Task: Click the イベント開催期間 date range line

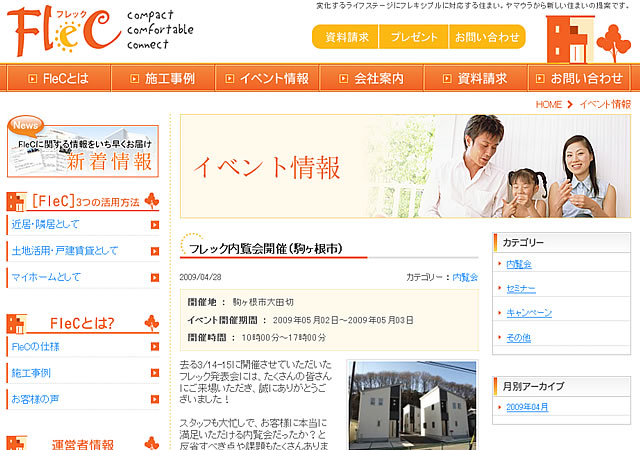Action: pyautogui.click(x=300, y=320)
